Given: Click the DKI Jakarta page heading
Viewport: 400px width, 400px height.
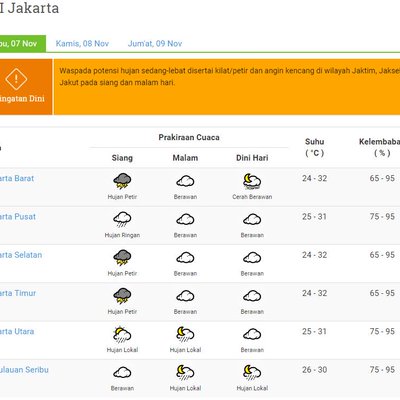Looking at the screenshot, I should coord(29,8).
